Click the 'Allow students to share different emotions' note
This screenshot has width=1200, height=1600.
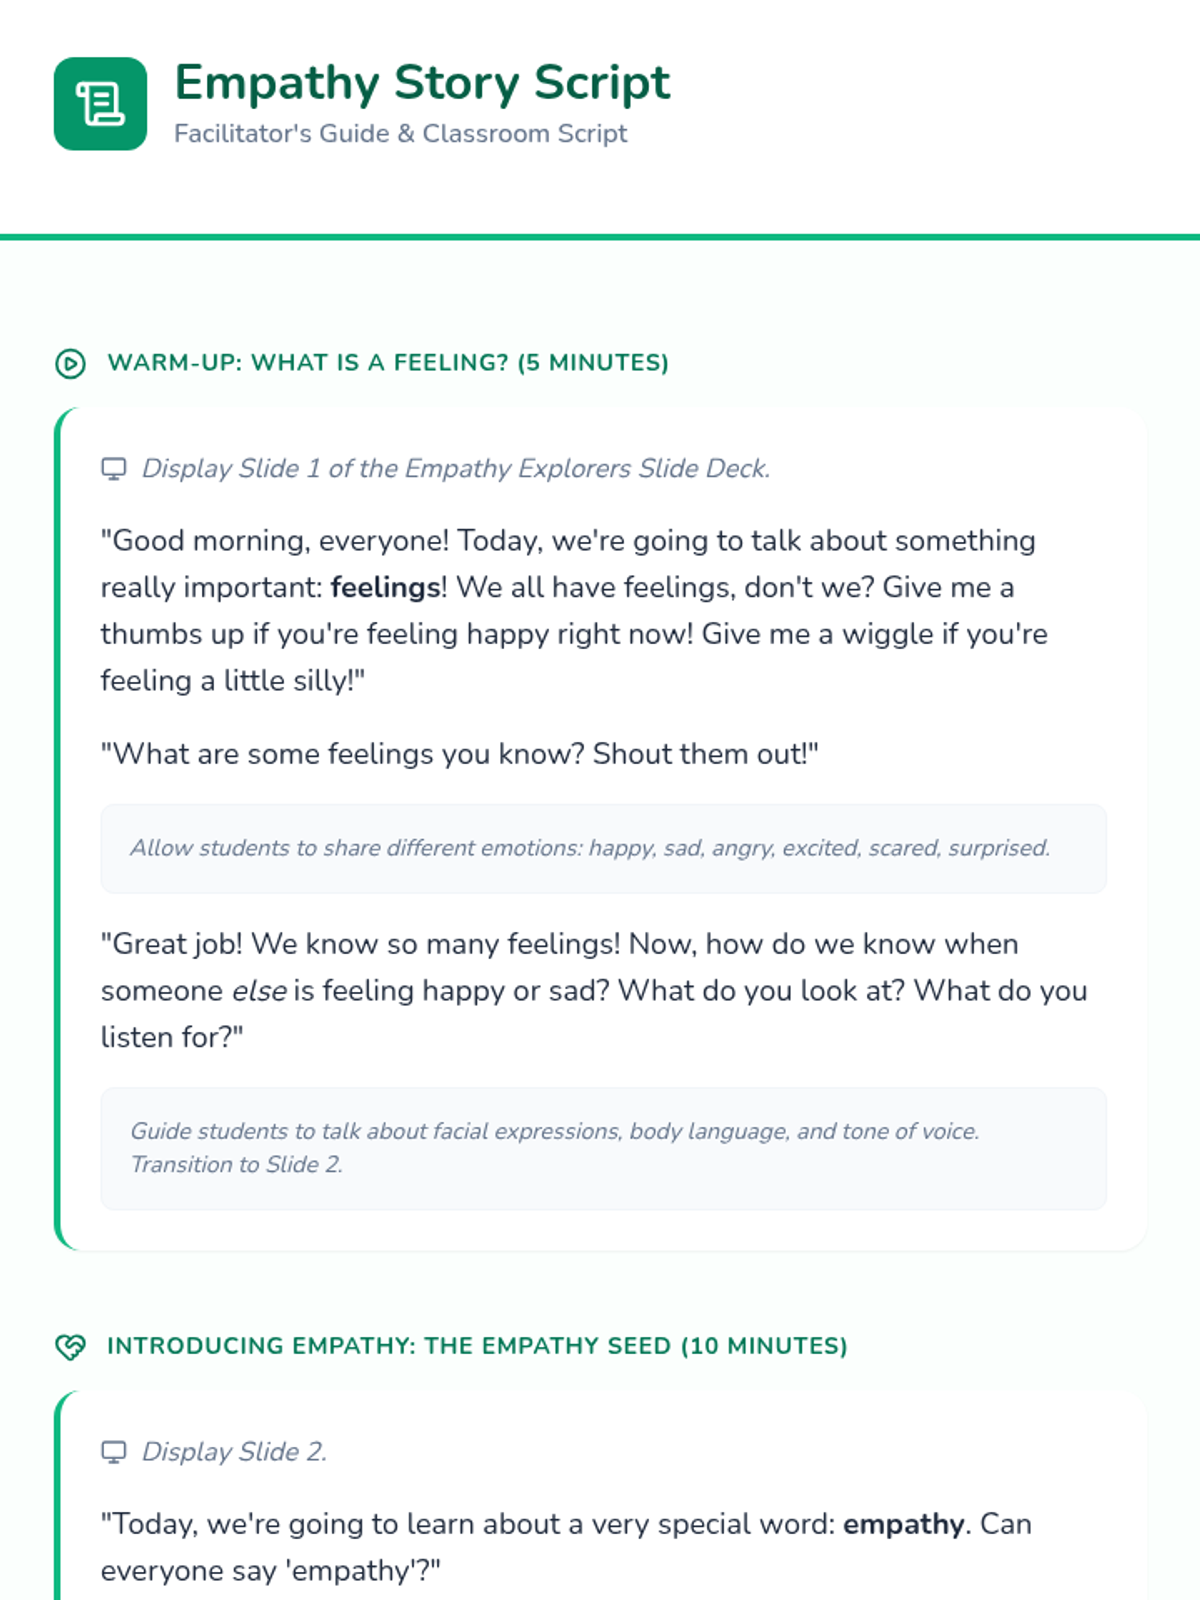coord(590,848)
